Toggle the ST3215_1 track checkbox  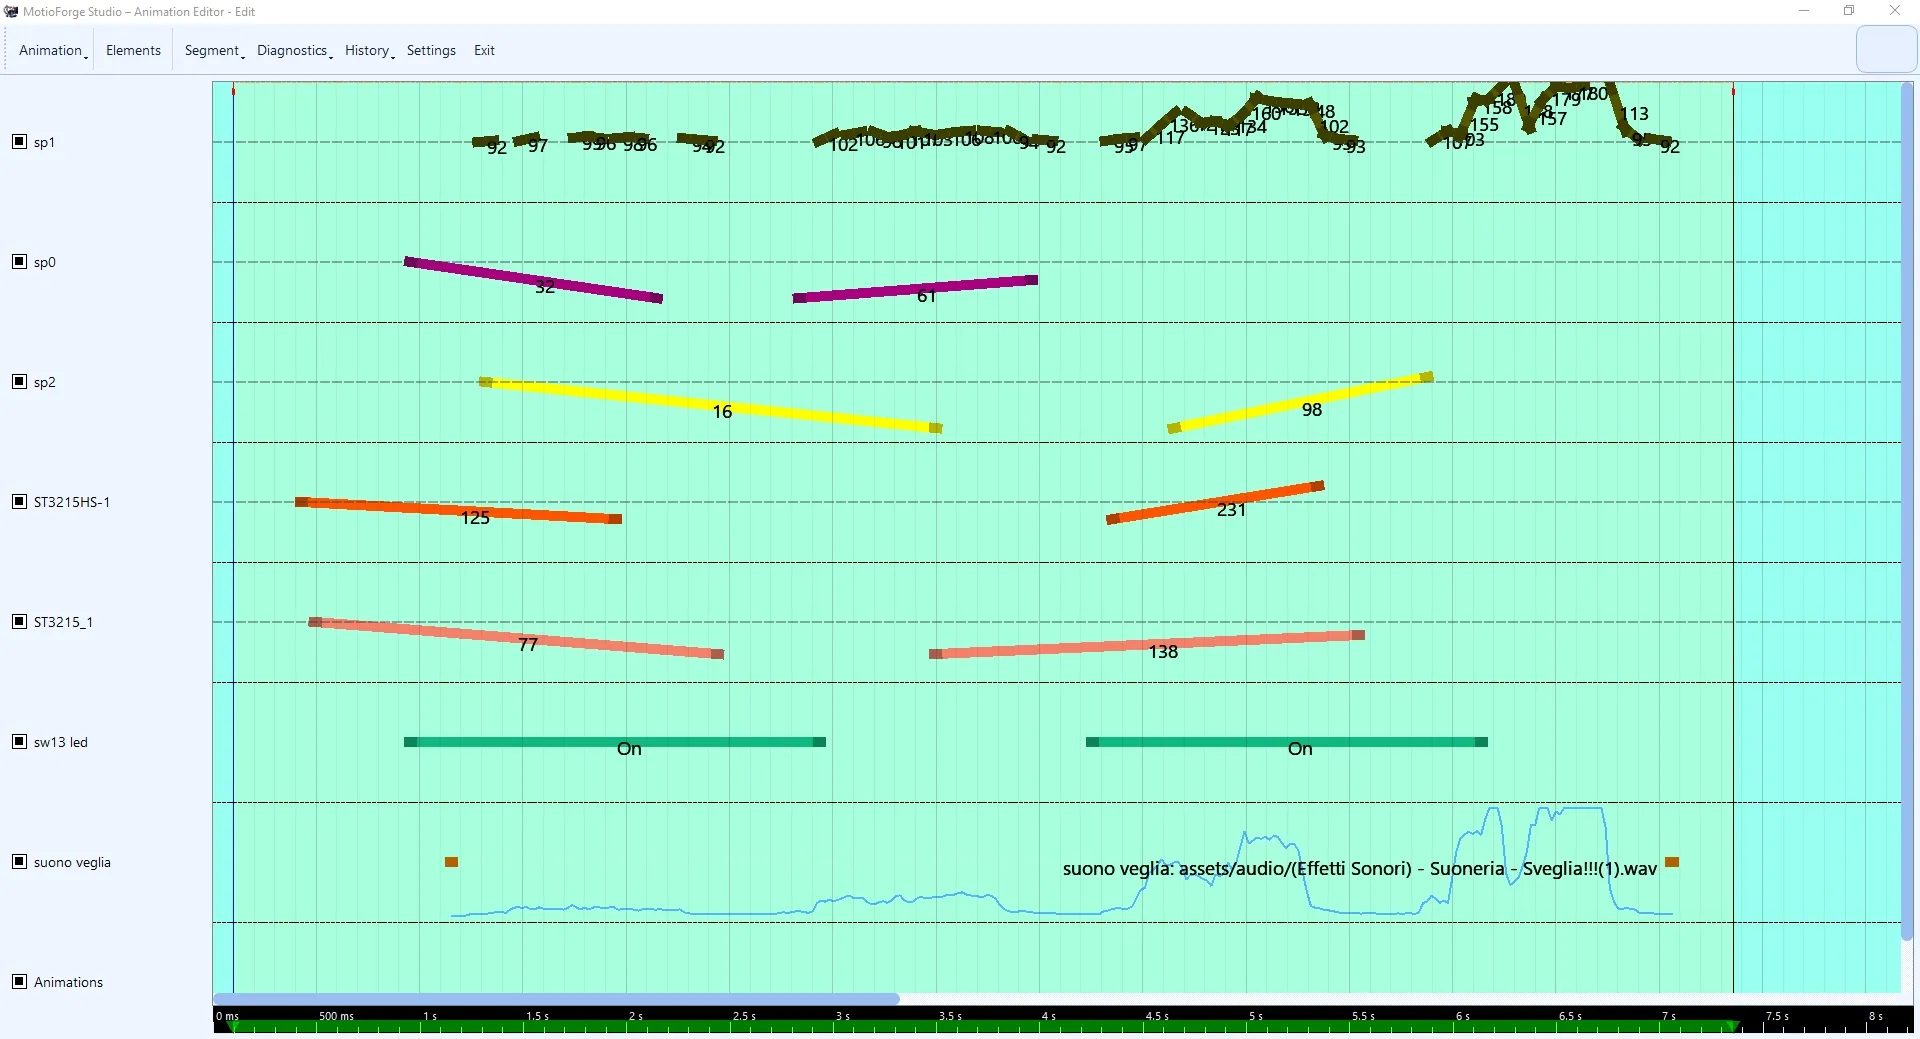click(x=19, y=621)
